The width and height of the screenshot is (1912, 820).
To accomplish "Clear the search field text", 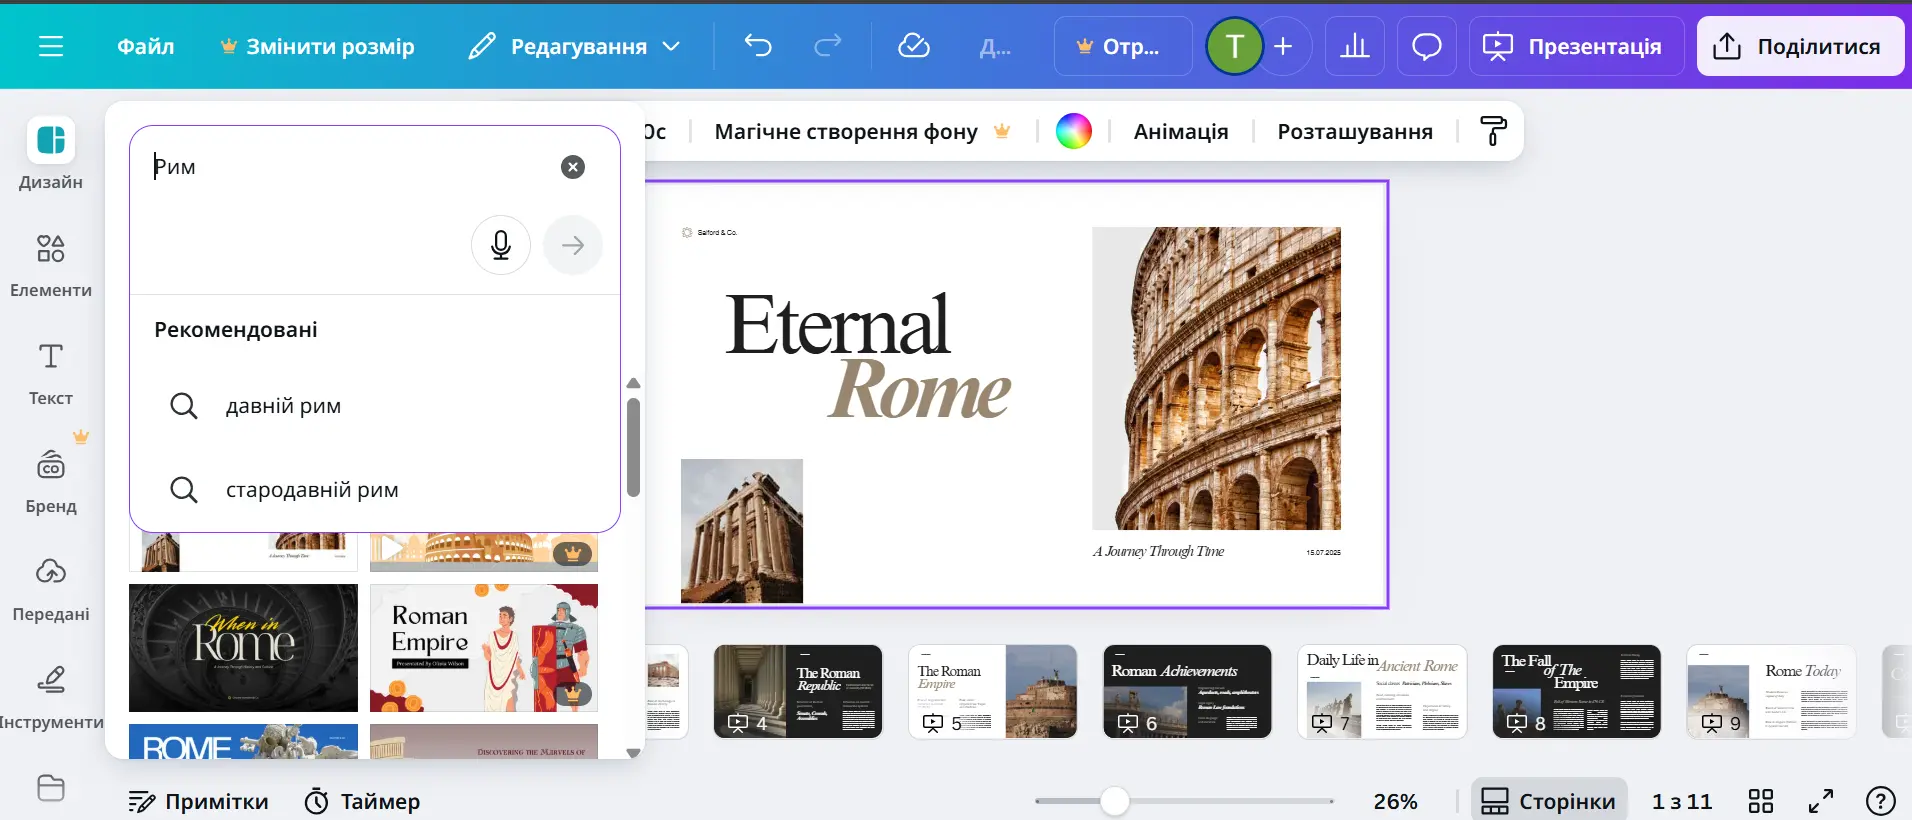I will point(572,167).
